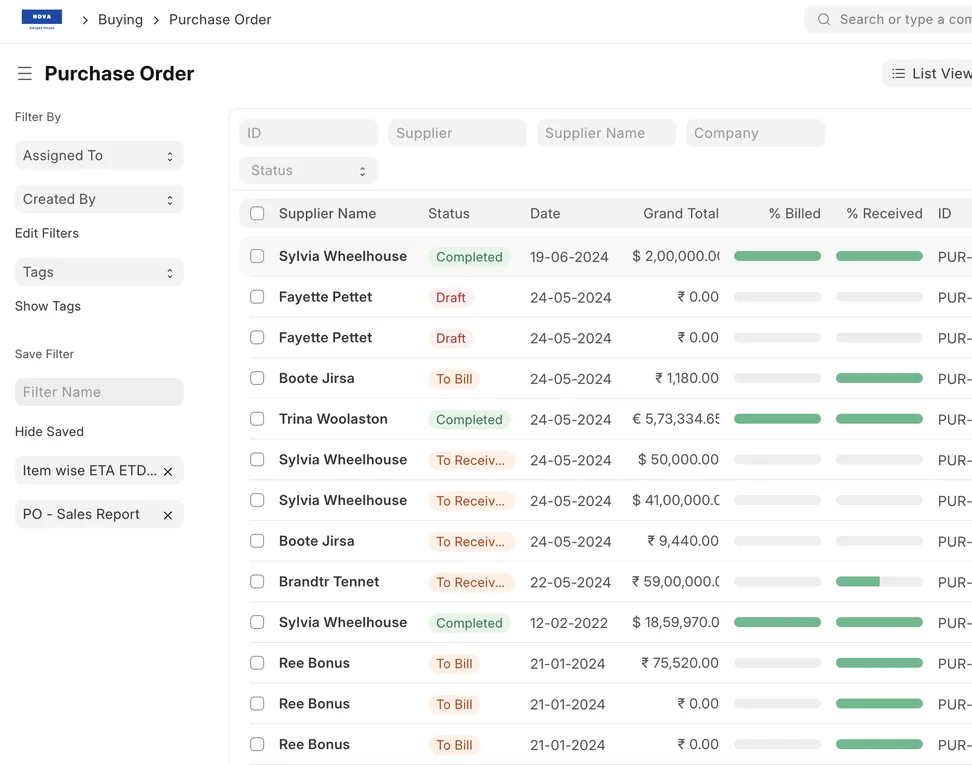Open the Status filter dropdown

(309, 170)
